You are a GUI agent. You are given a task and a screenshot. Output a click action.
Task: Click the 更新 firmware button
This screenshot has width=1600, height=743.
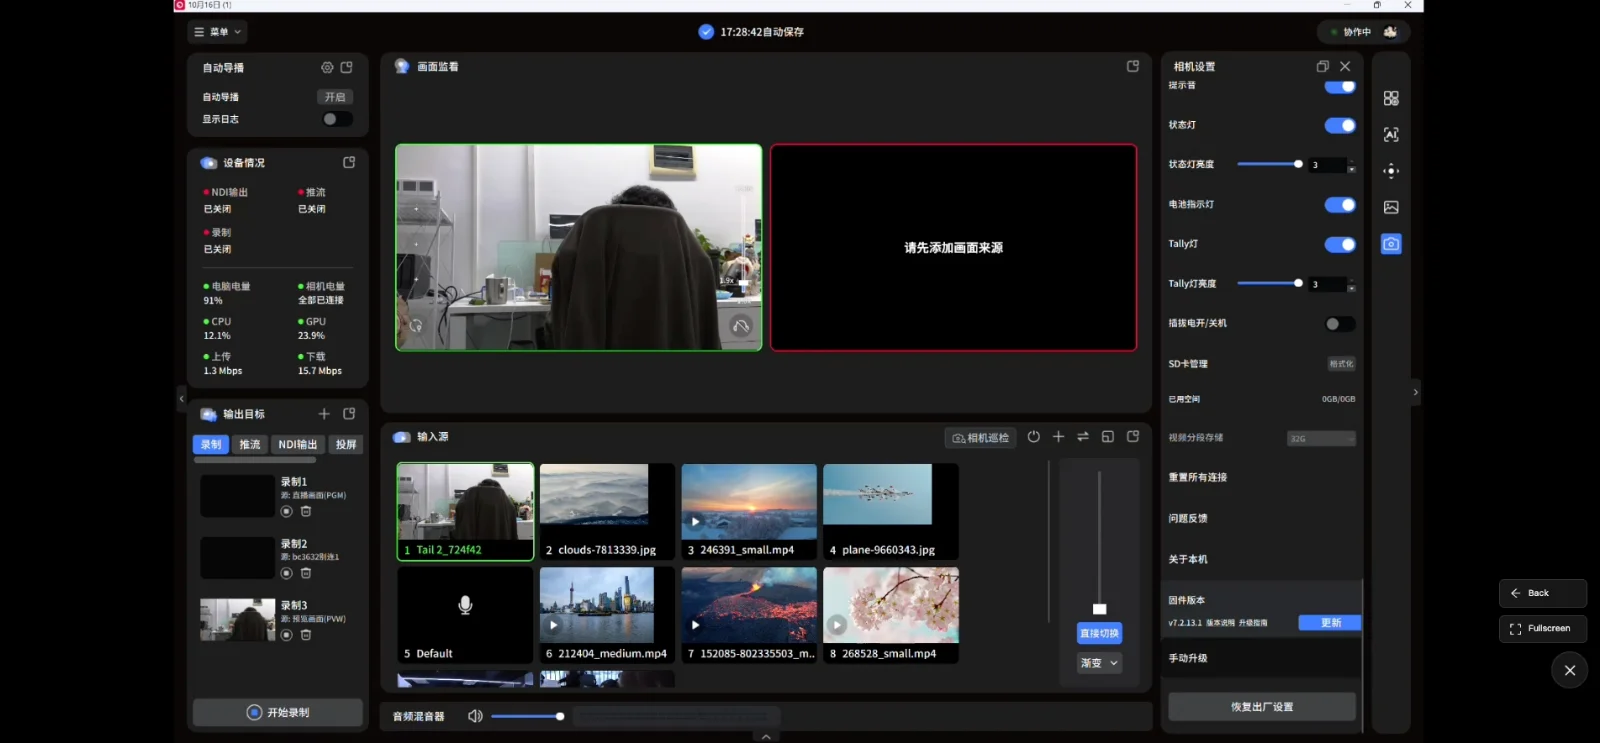(x=1330, y=623)
